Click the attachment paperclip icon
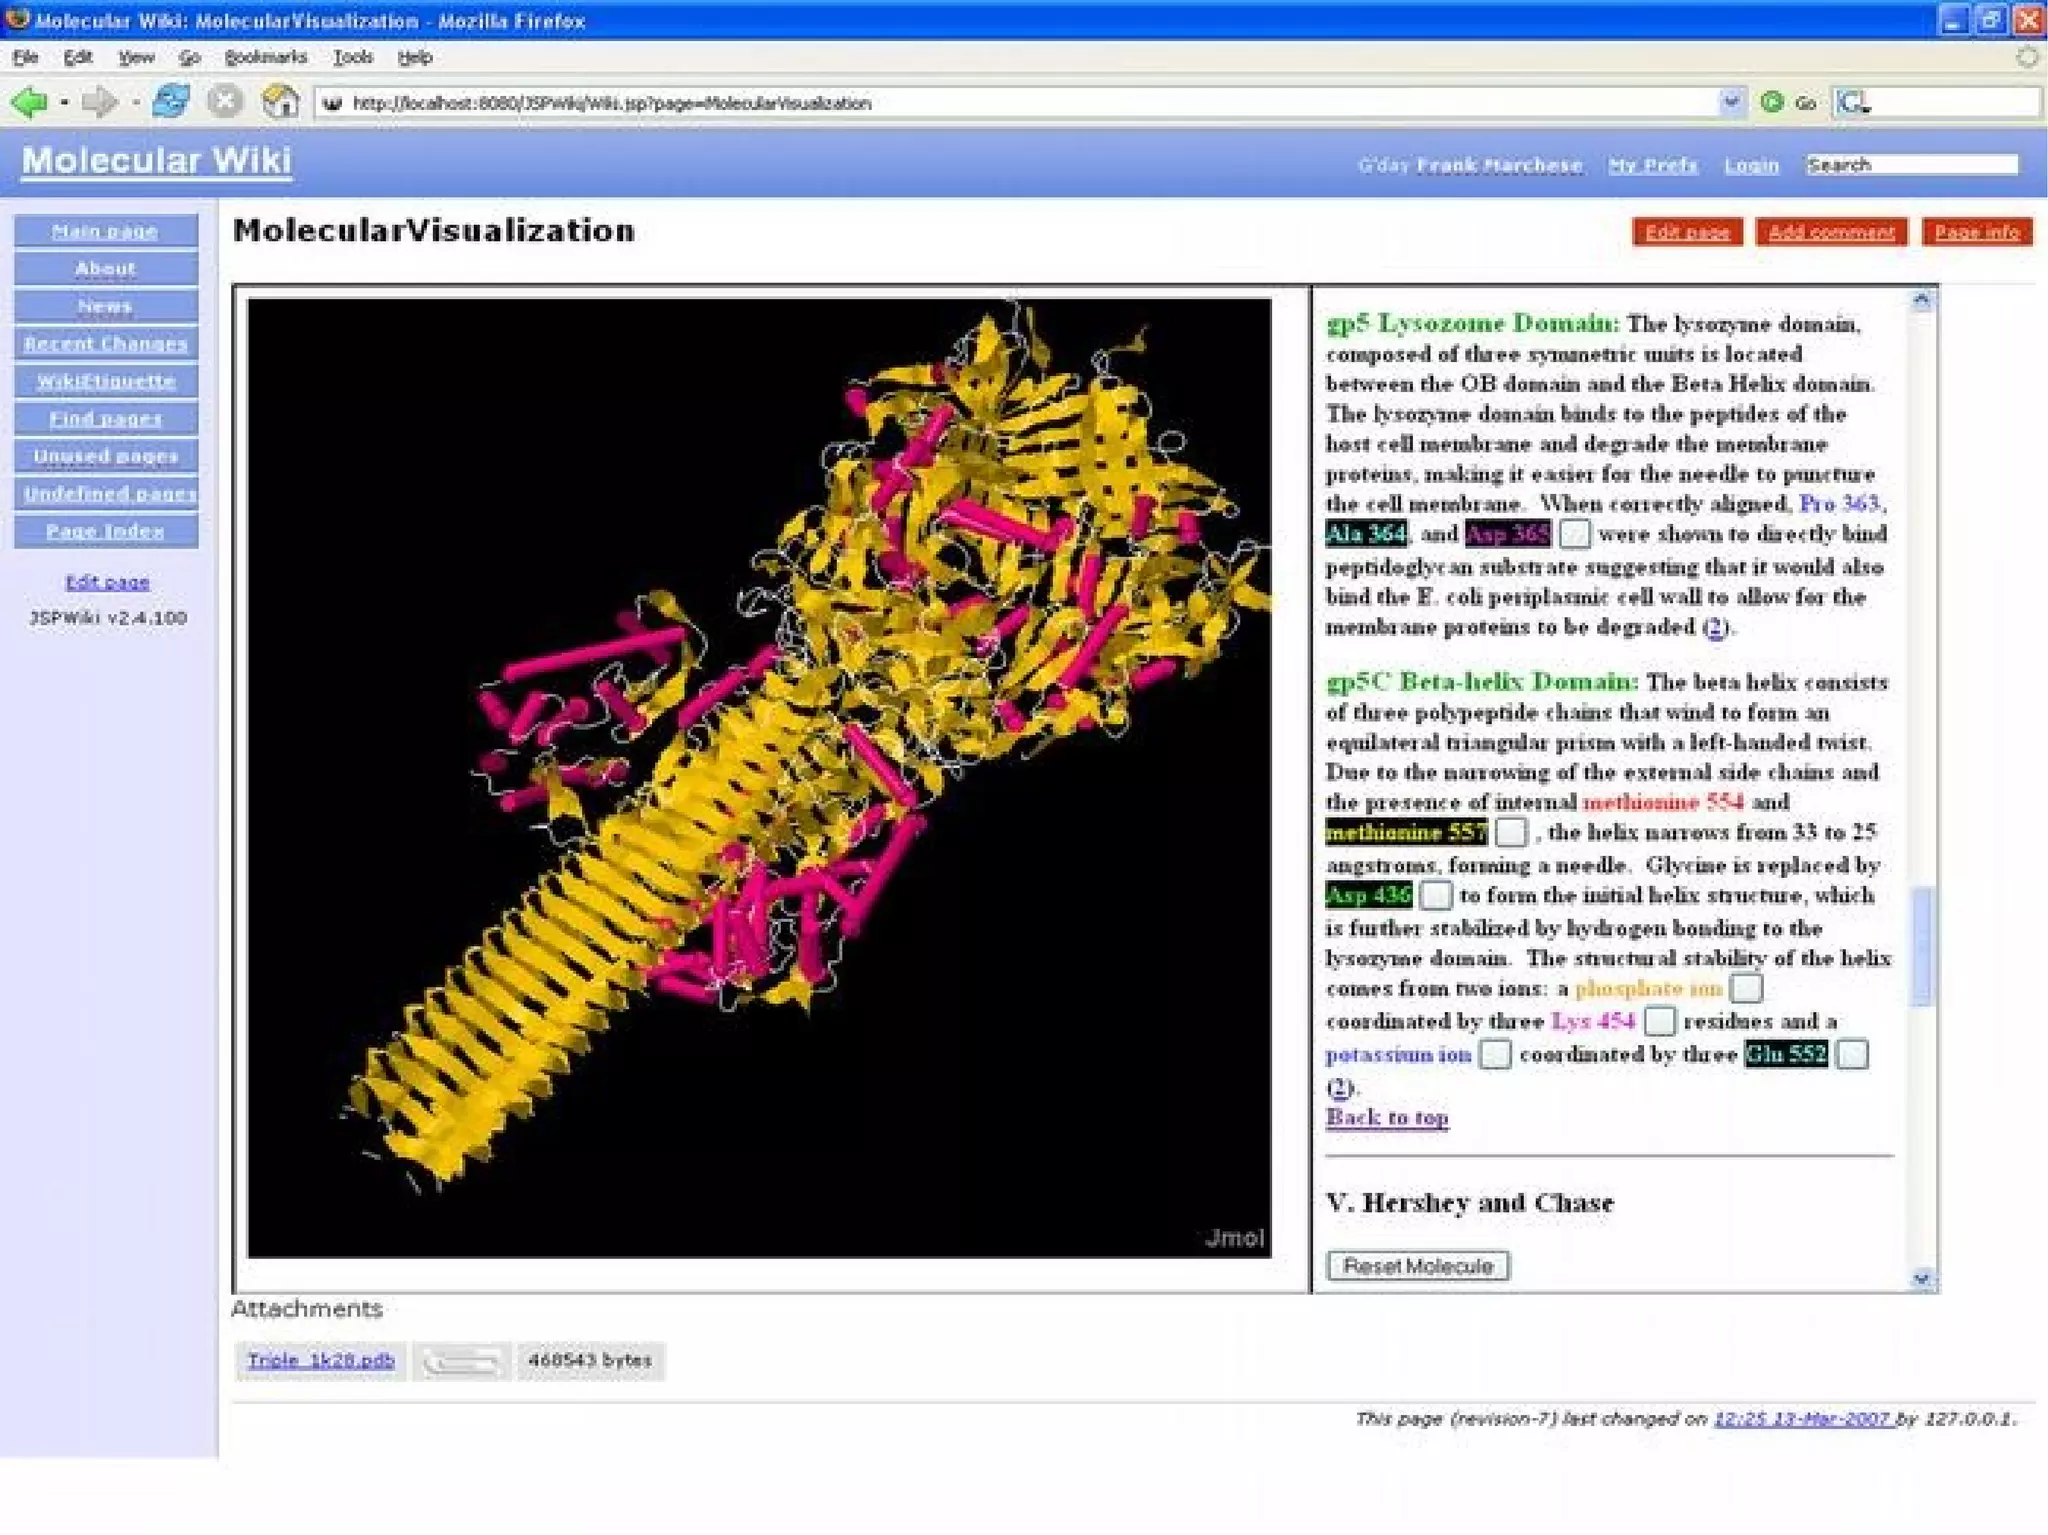The height and width of the screenshot is (1535, 2048). click(461, 1361)
